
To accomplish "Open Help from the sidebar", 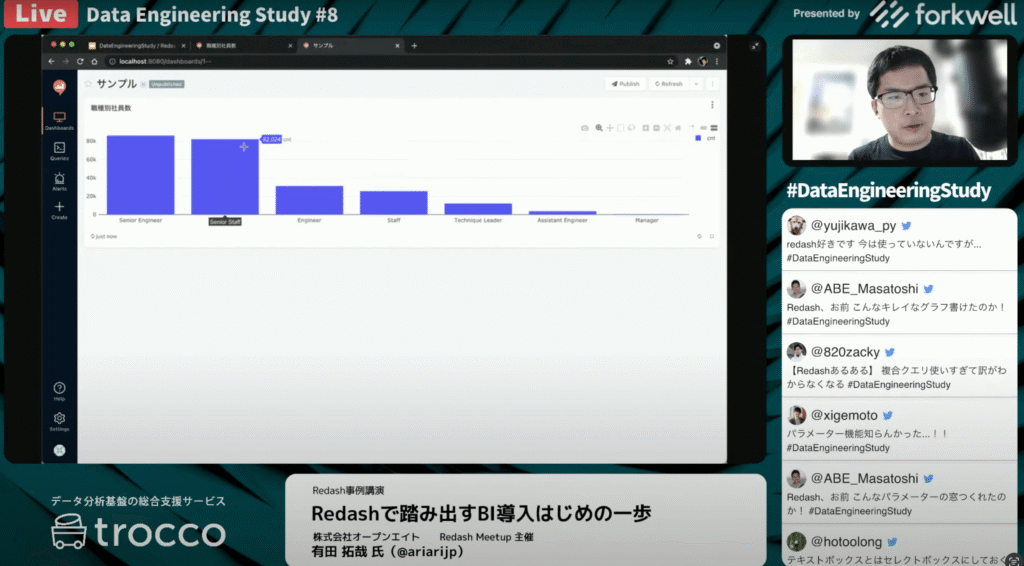I will click(59, 390).
